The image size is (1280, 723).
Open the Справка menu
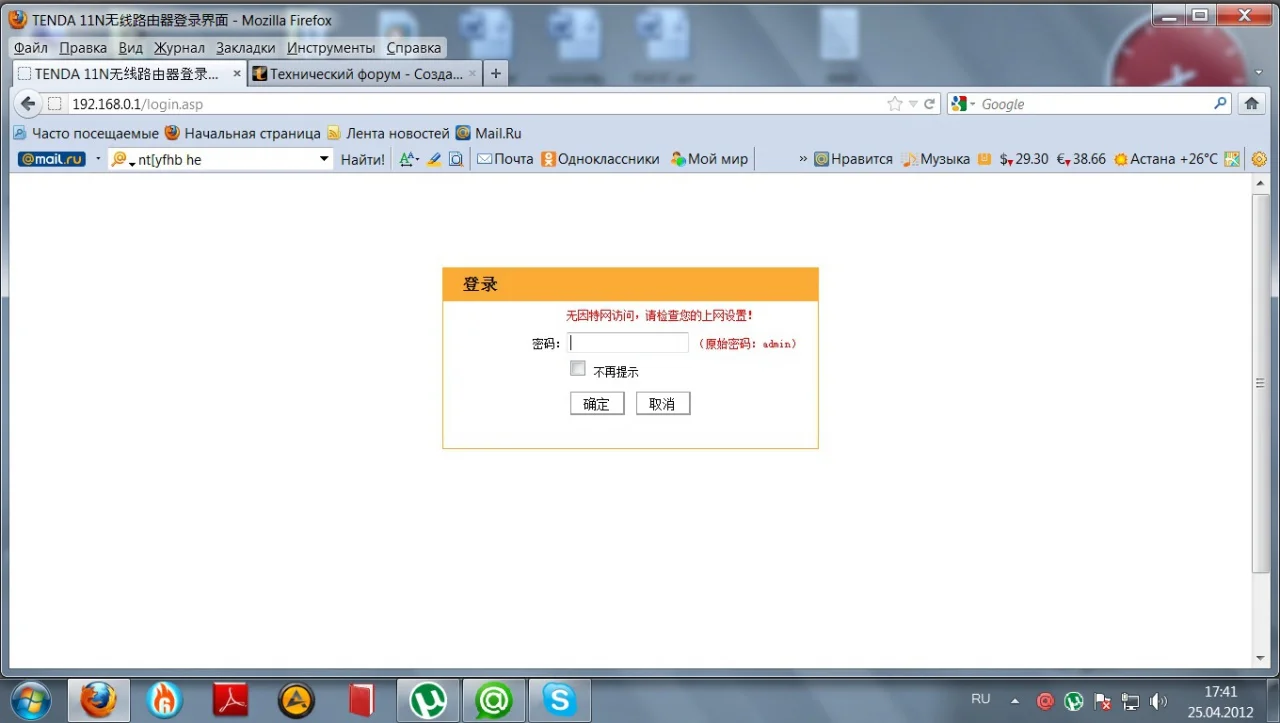414,47
